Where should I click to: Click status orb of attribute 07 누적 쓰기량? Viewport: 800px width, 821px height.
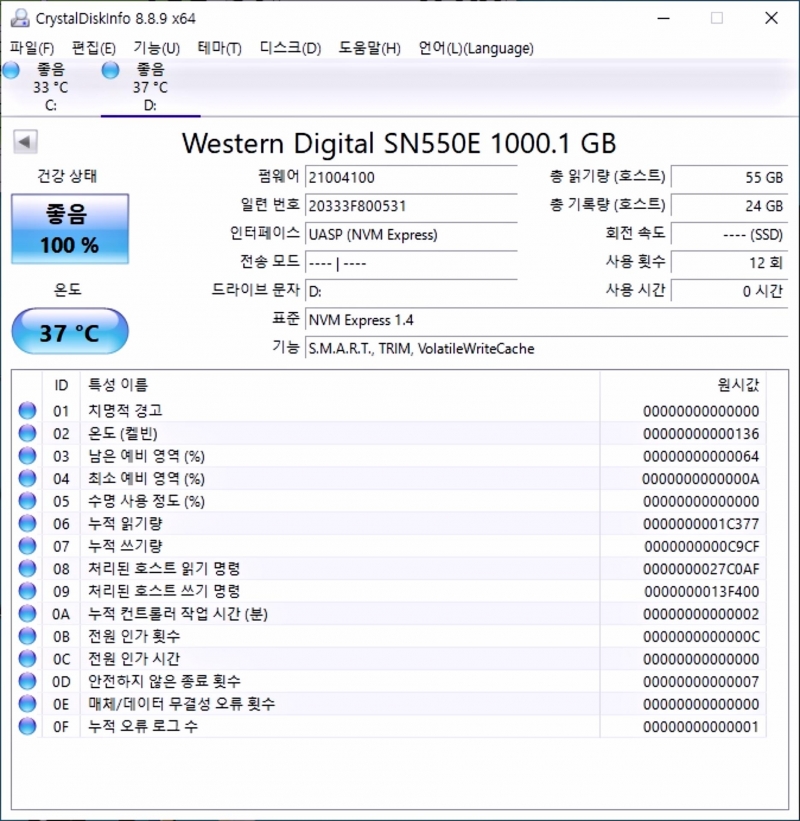(x=27, y=546)
